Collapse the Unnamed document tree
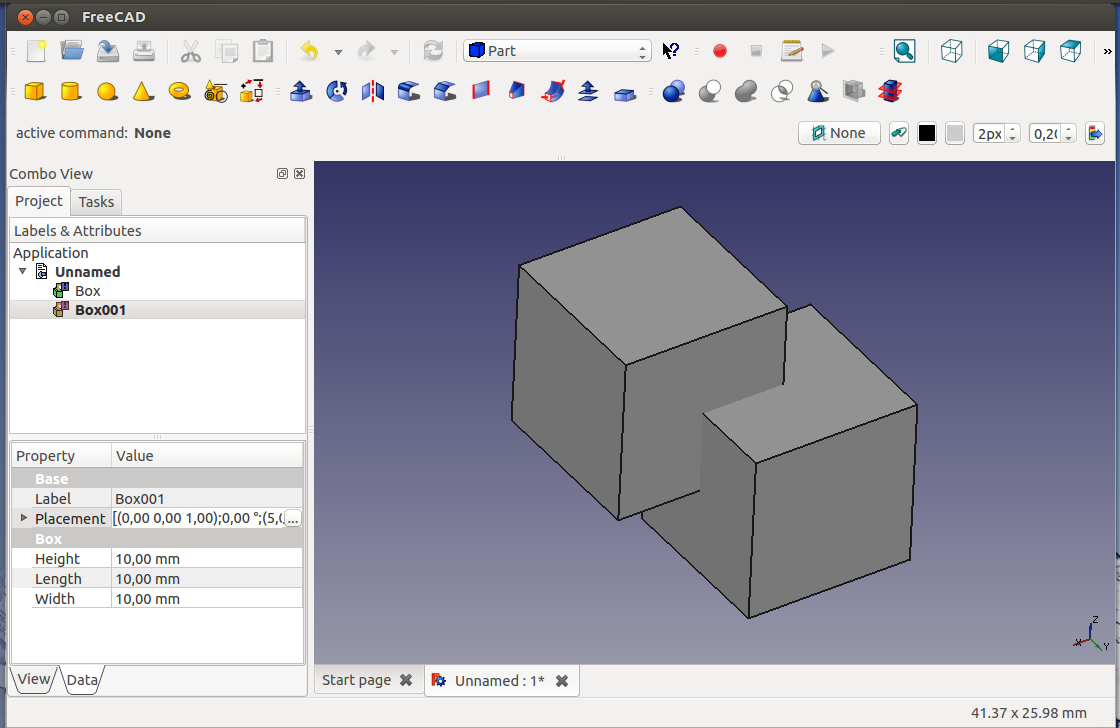 (x=23, y=272)
